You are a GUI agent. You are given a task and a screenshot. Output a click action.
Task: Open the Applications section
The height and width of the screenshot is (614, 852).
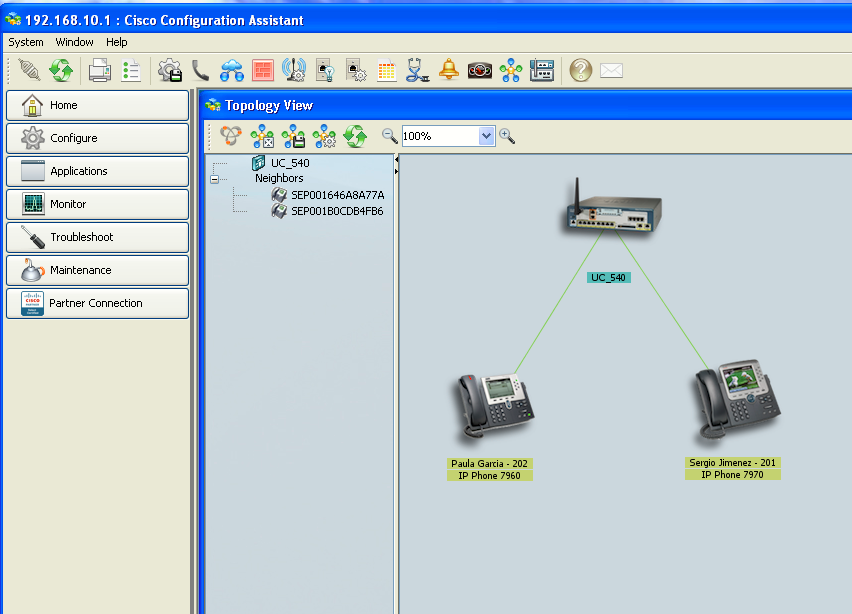click(97, 171)
